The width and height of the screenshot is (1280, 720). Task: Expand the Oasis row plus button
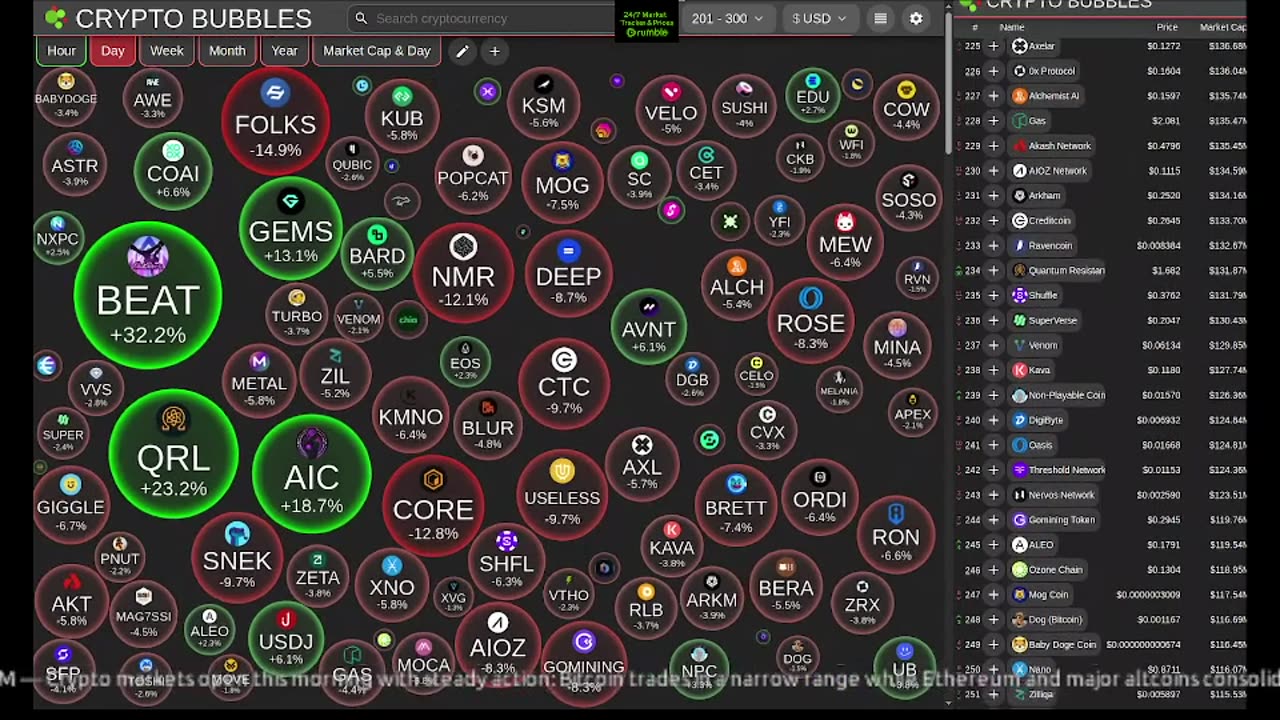[x=993, y=445]
